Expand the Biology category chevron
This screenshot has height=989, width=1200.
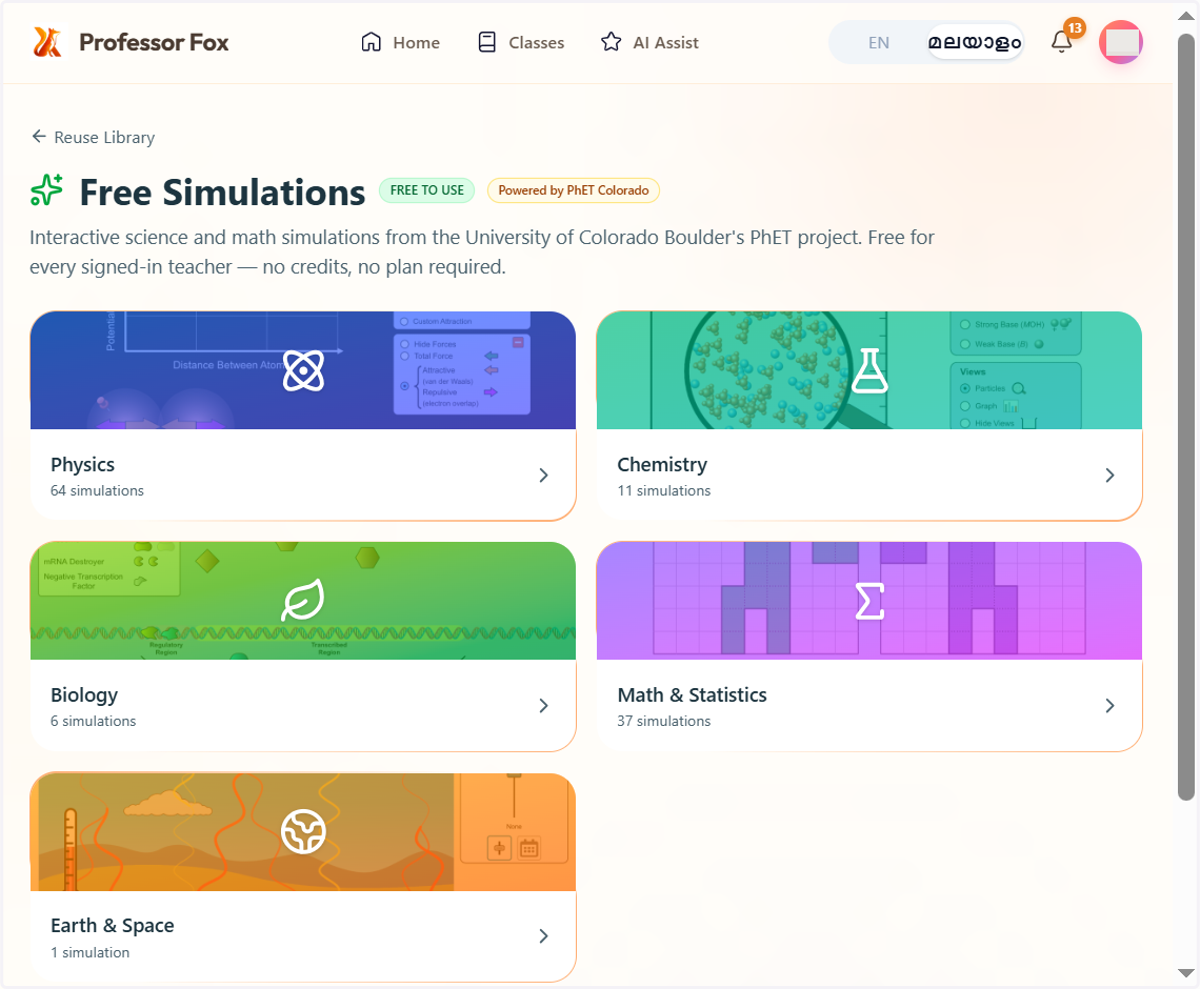pos(544,706)
